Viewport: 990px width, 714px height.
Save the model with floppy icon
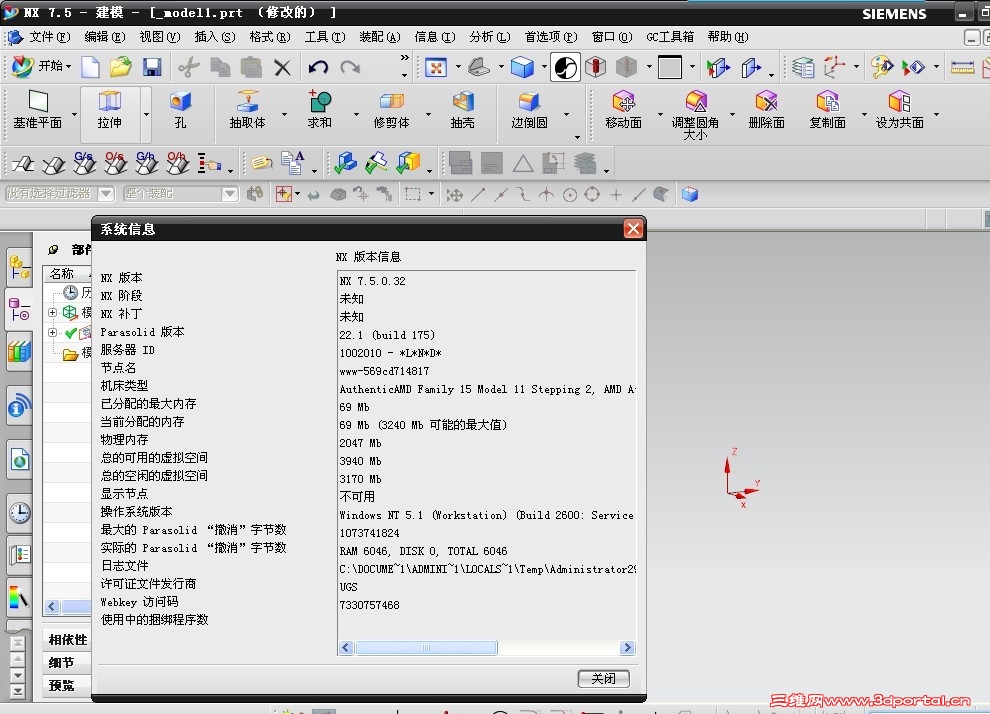click(152, 67)
